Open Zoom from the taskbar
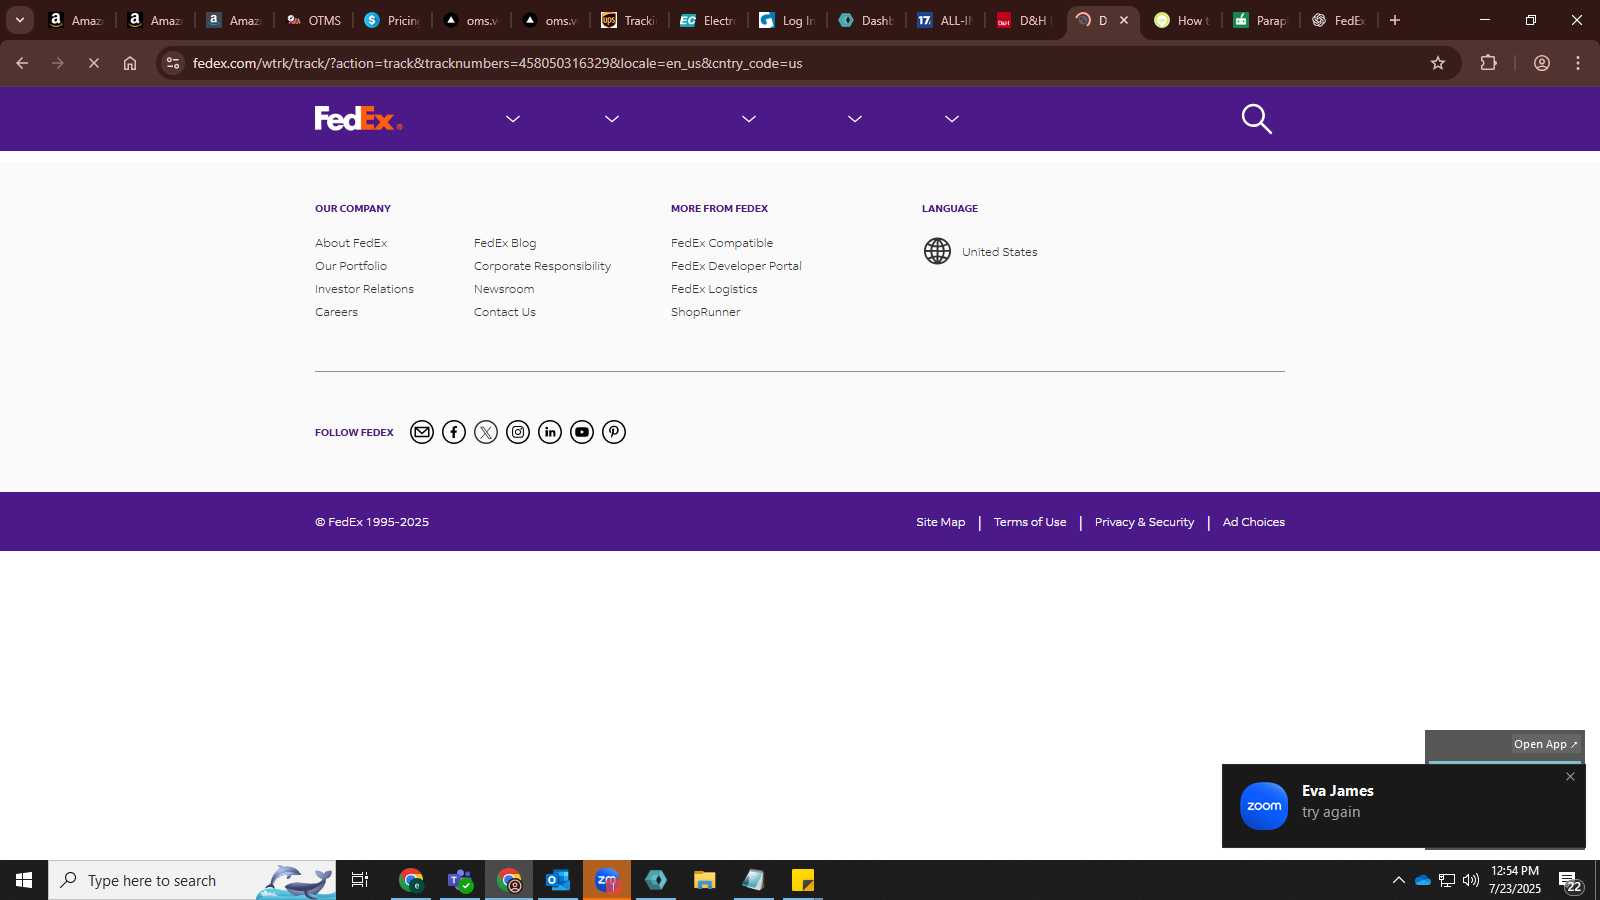Image resolution: width=1600 pixels, height=900 pixels. pos(606,880)
